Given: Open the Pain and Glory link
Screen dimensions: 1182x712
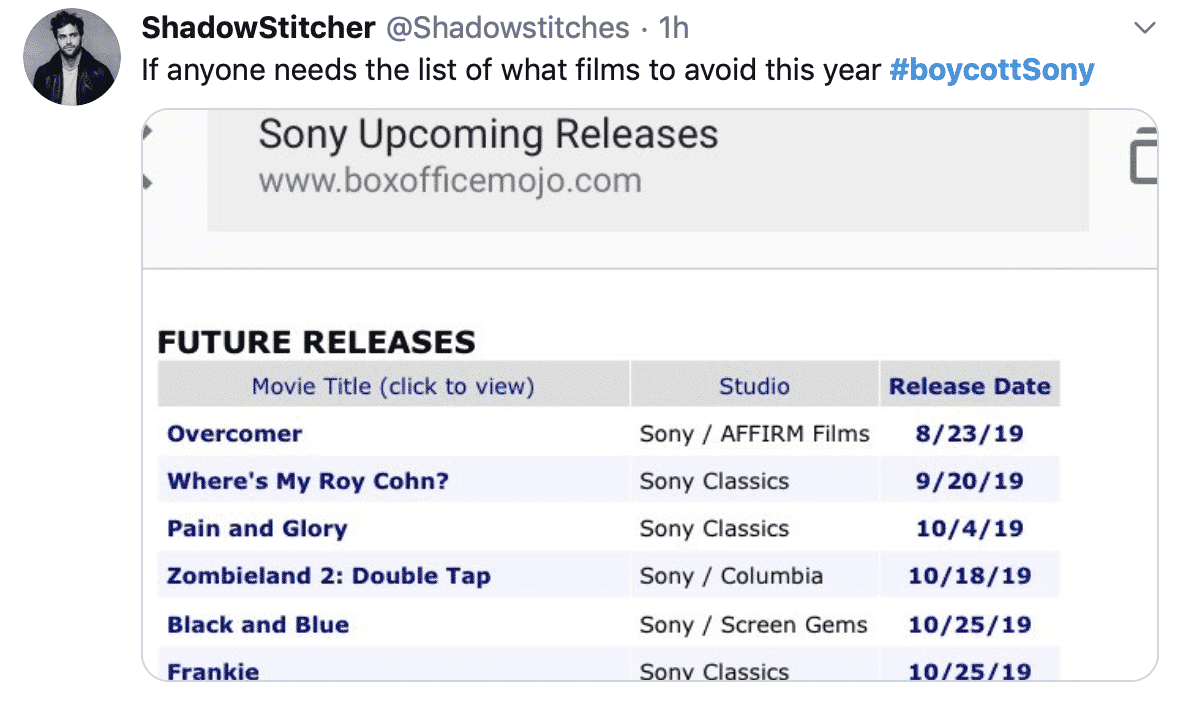Looking at the screenshot, I should 257,529.
